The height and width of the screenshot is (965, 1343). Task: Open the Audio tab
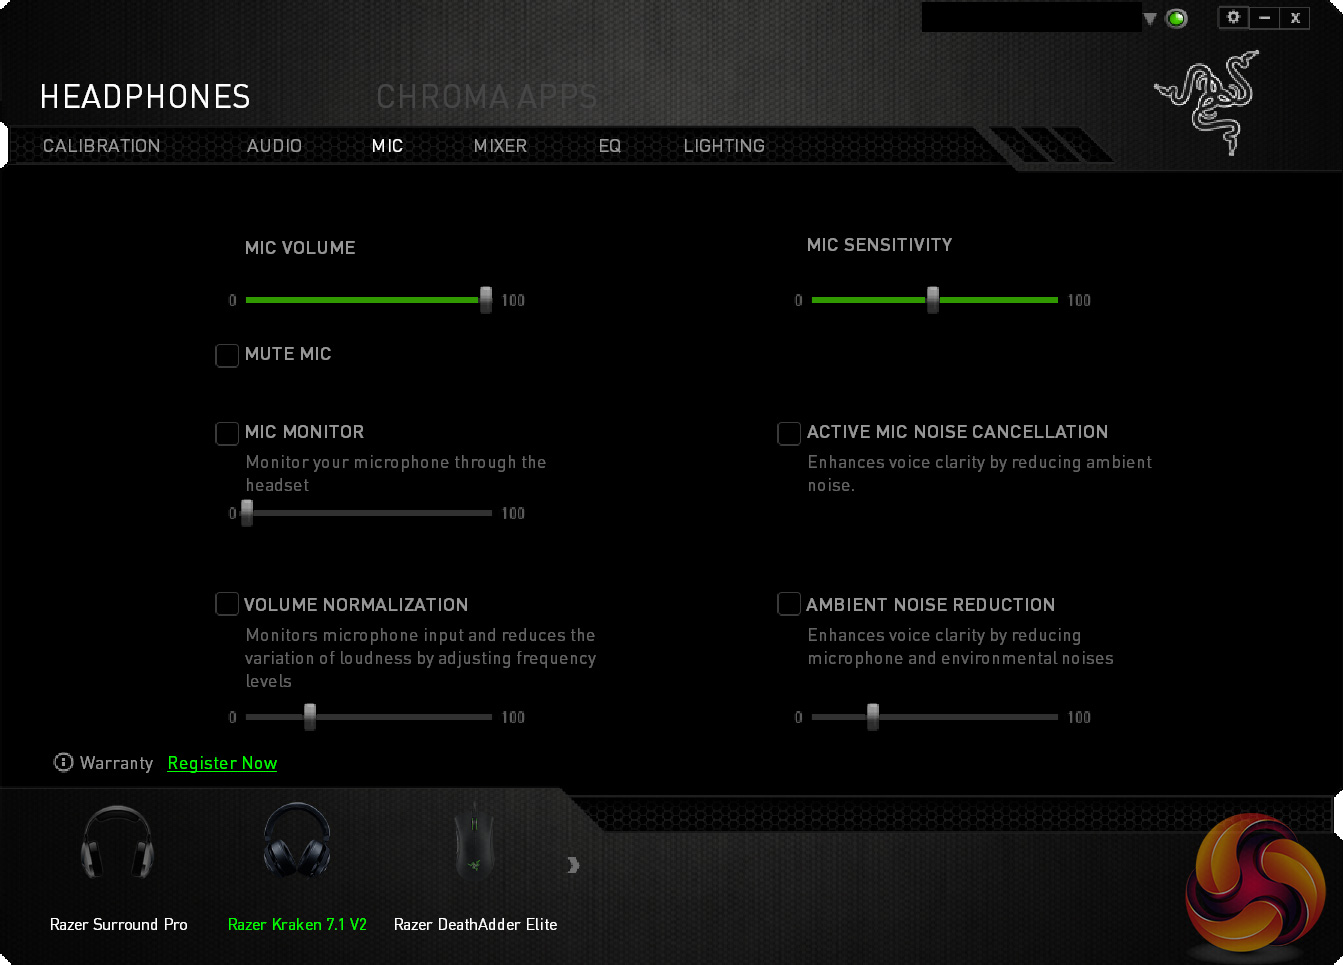[x=274, y=146]
